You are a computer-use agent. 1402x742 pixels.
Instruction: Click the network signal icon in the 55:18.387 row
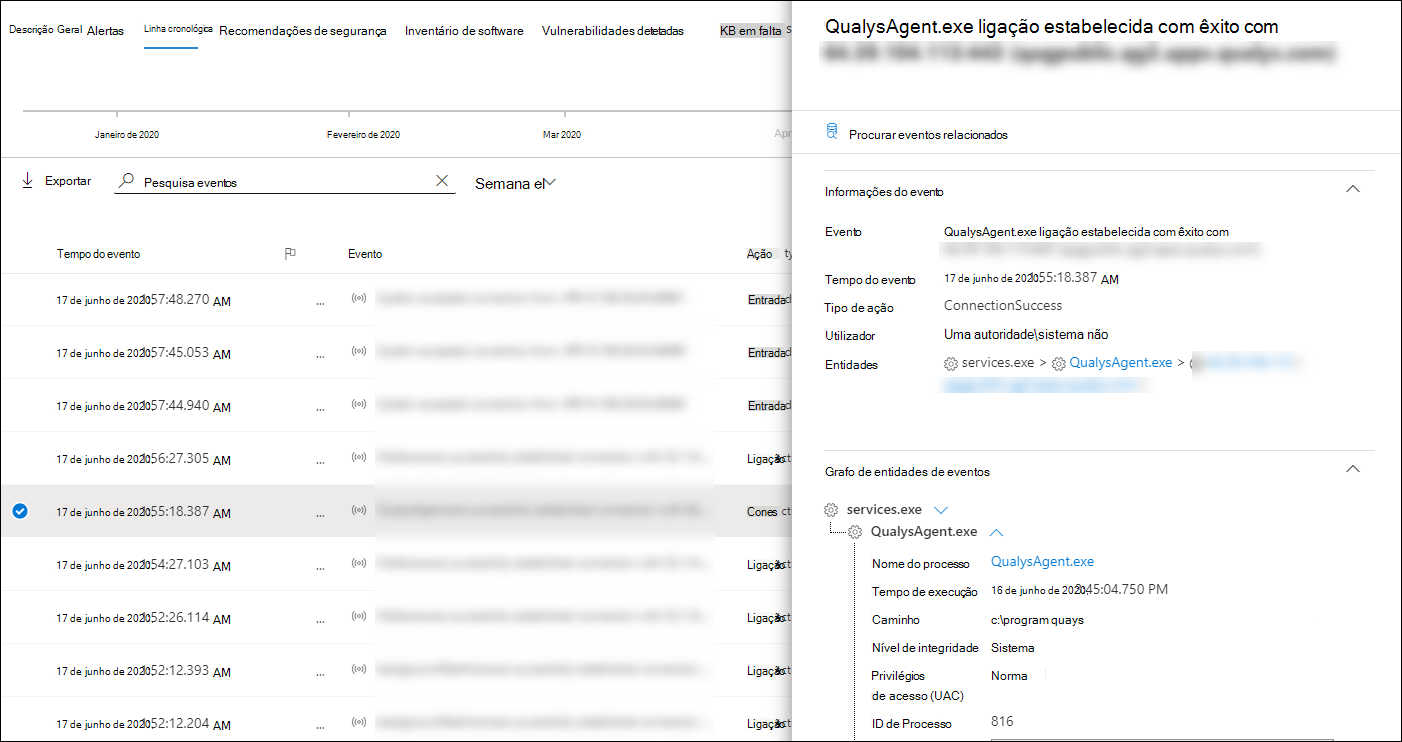[x=359, y=511]
